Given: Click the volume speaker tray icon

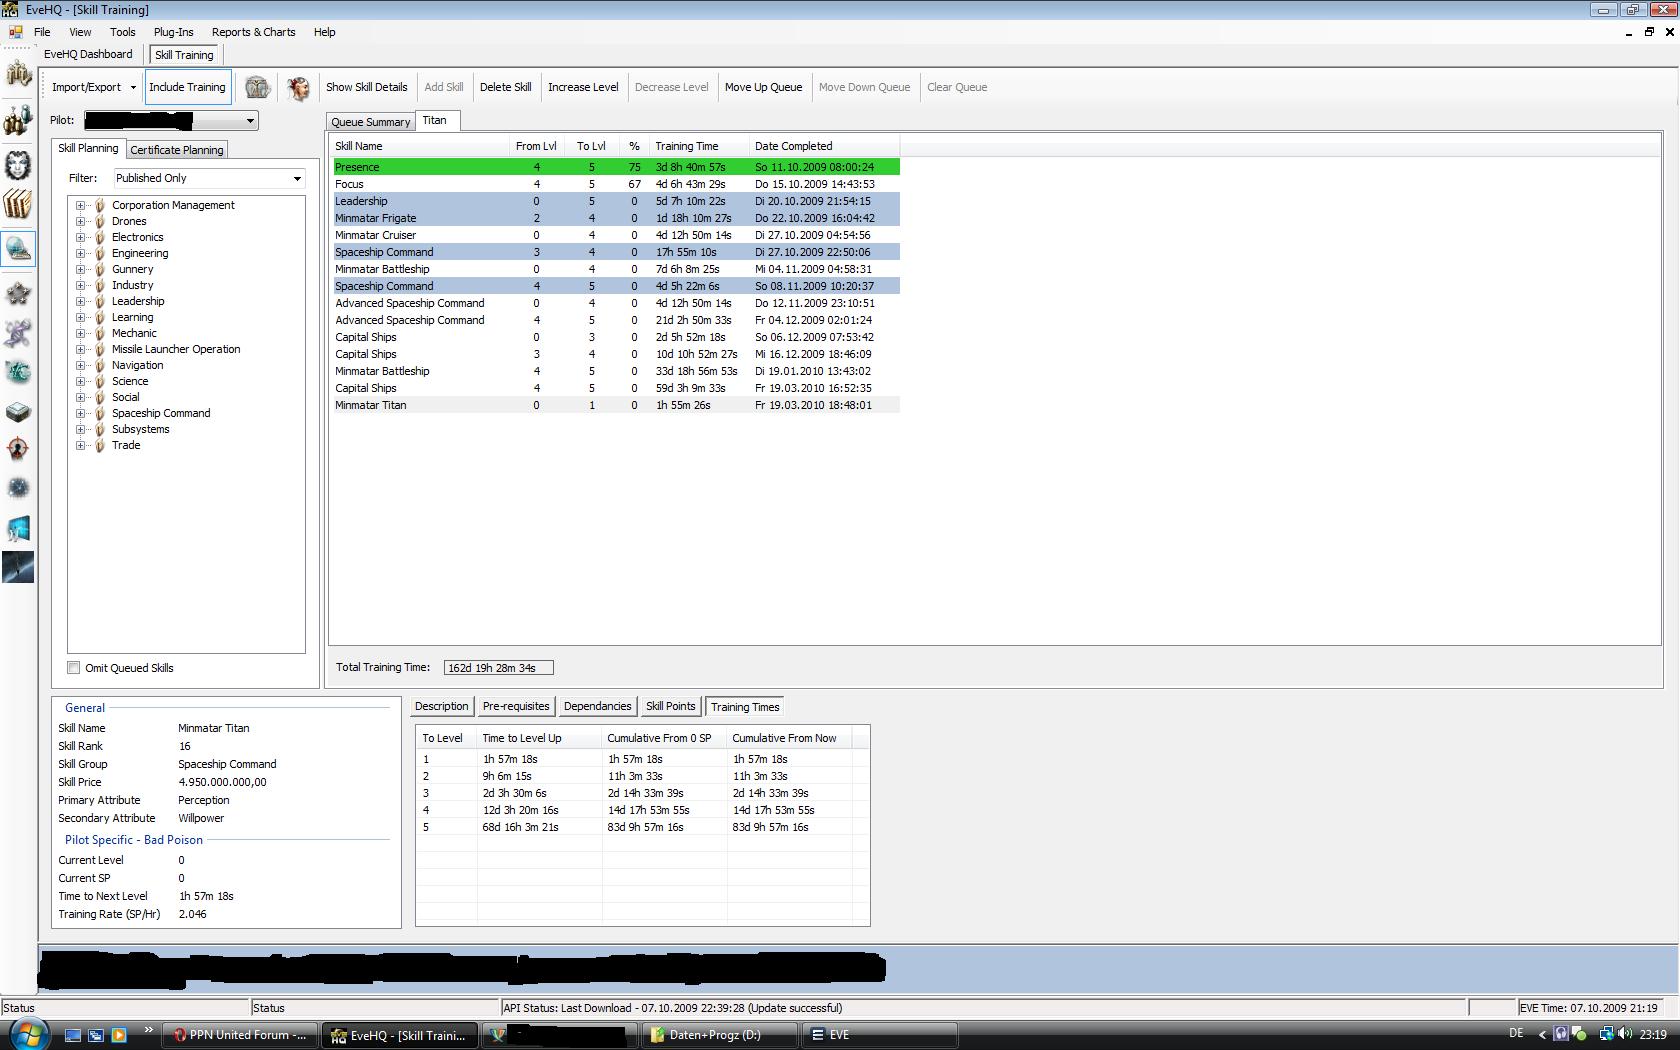Looking at the screenshot, I should 1626,1035.
